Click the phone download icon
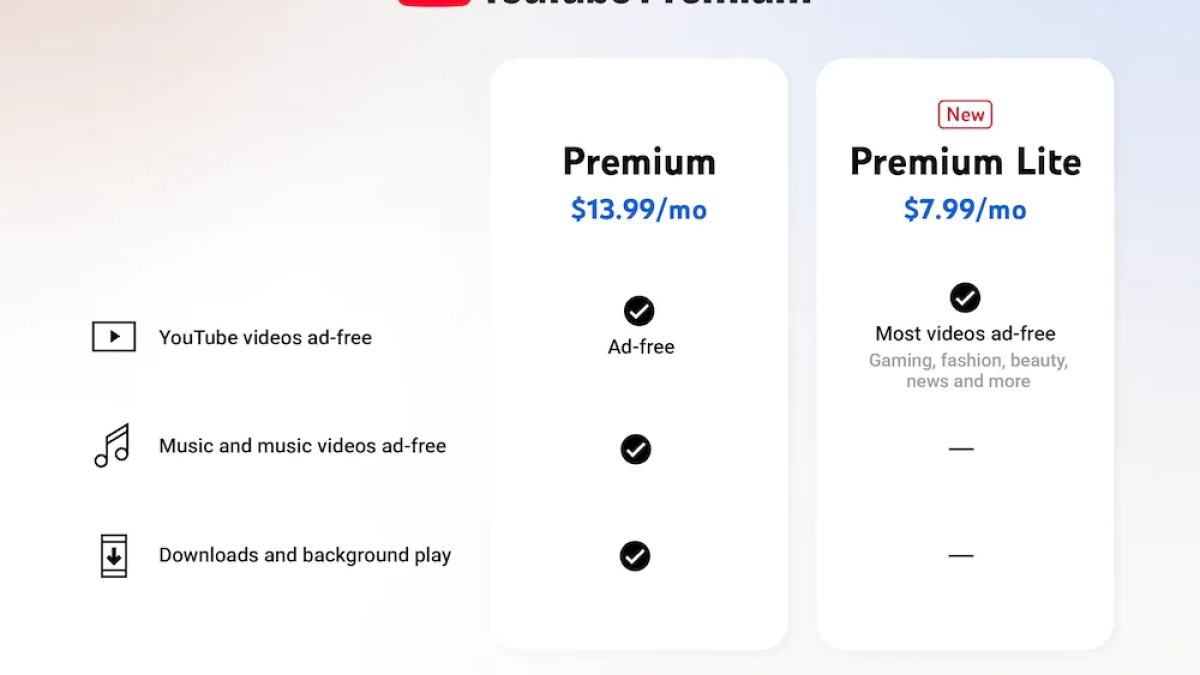1200x675 pixels. (x=114, y=556)
